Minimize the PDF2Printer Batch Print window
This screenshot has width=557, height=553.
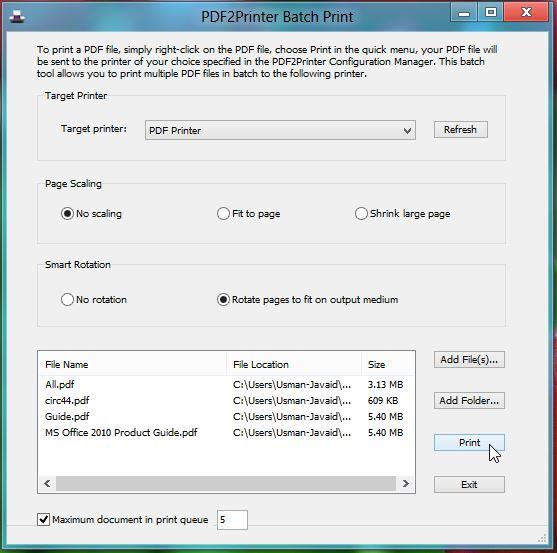pyautogui.click(x=464, y=13)
